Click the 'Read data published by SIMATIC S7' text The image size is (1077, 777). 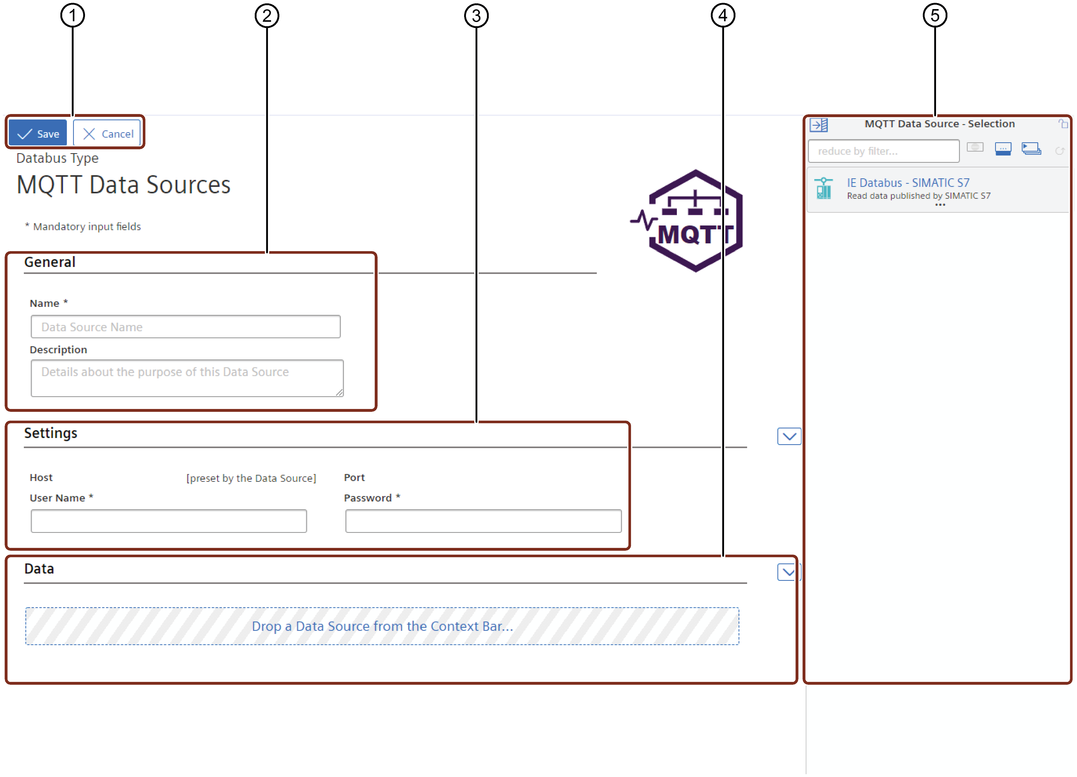(x=918, y=196)
